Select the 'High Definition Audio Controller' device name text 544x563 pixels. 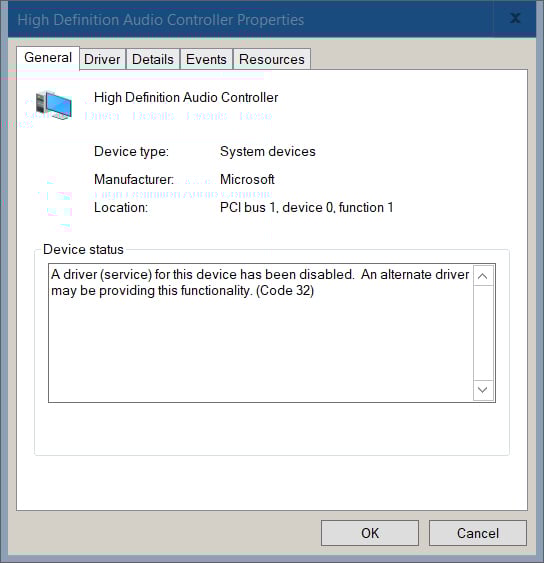pos(186,97)
